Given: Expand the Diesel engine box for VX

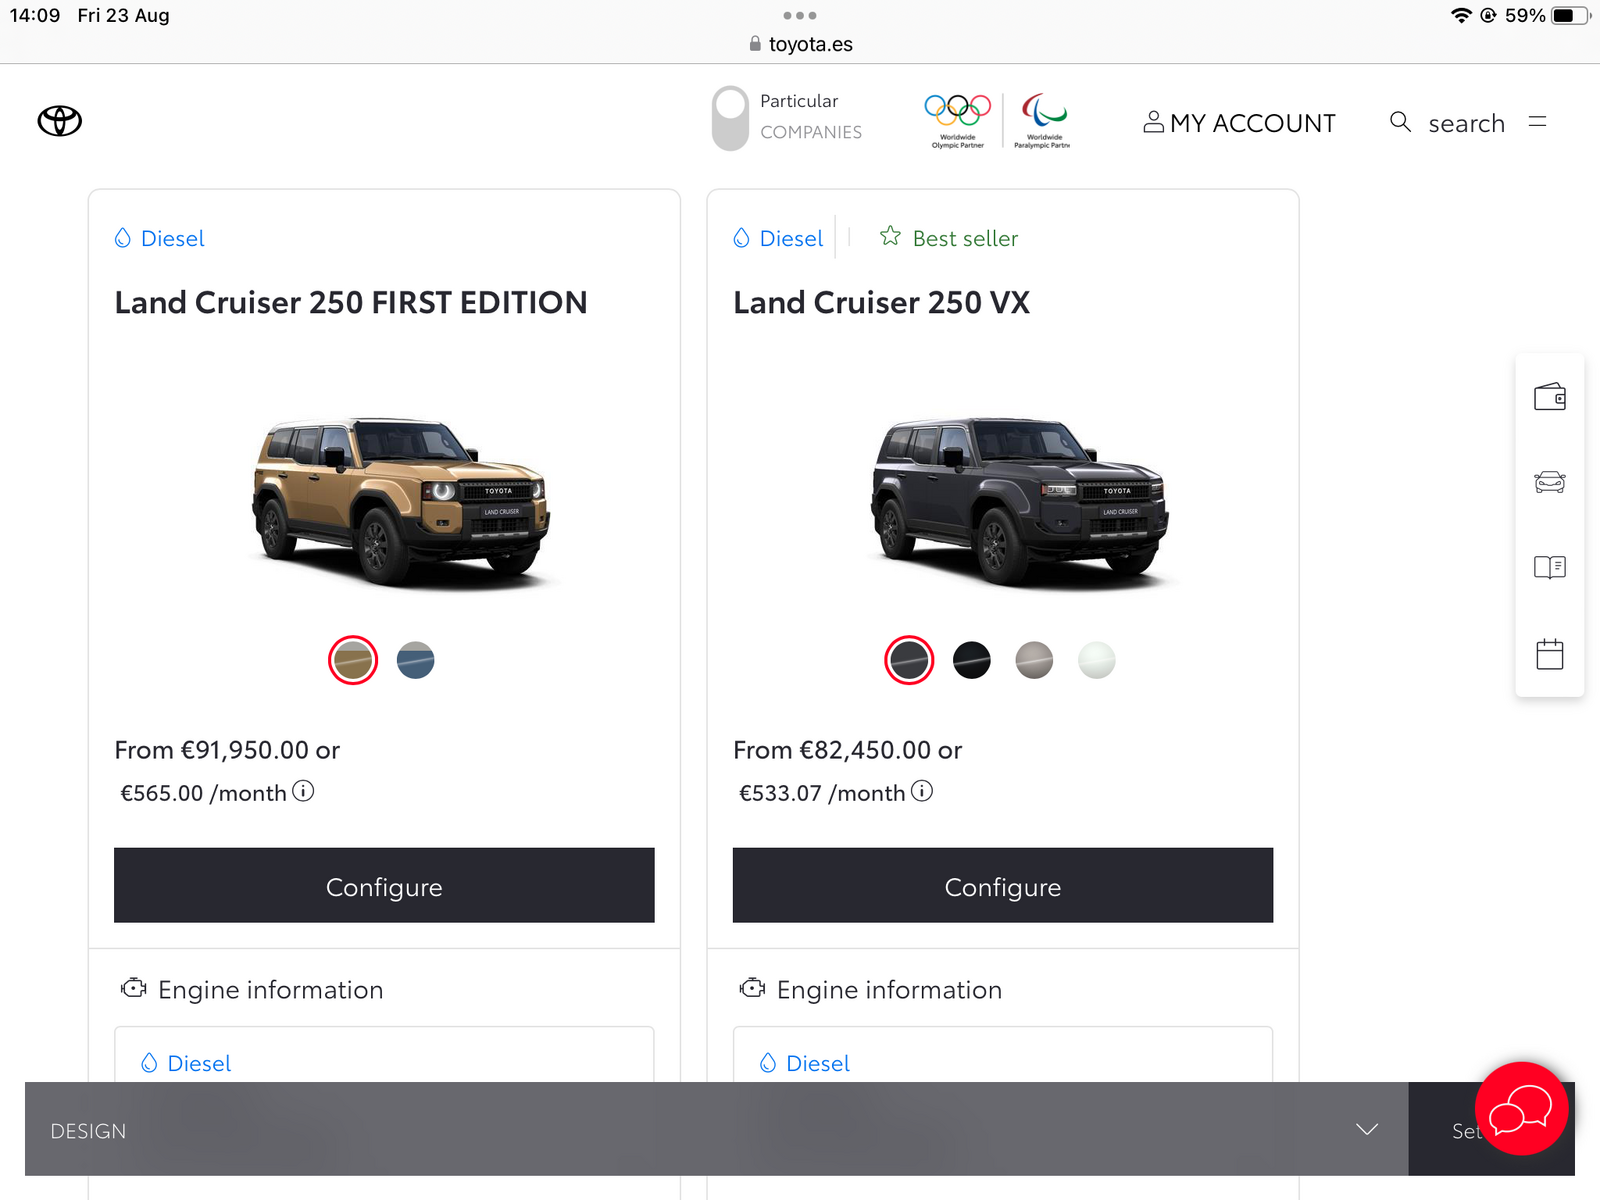Looking at the screenshot, I should point(1002,1062).
